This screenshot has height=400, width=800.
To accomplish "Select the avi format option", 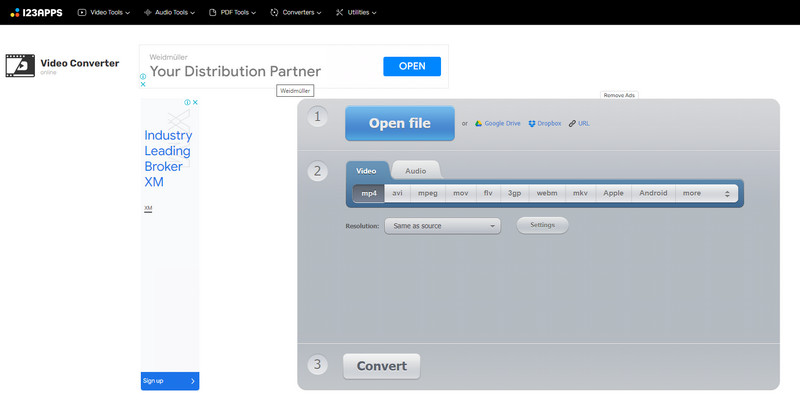I will pyautogui.click(x=397, y=193).
